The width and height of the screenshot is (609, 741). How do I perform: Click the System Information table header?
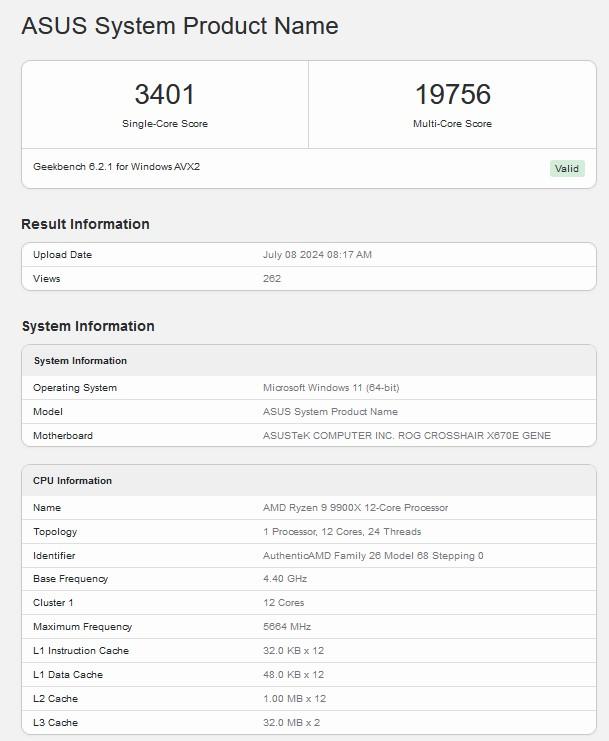(x=80, y=361)
